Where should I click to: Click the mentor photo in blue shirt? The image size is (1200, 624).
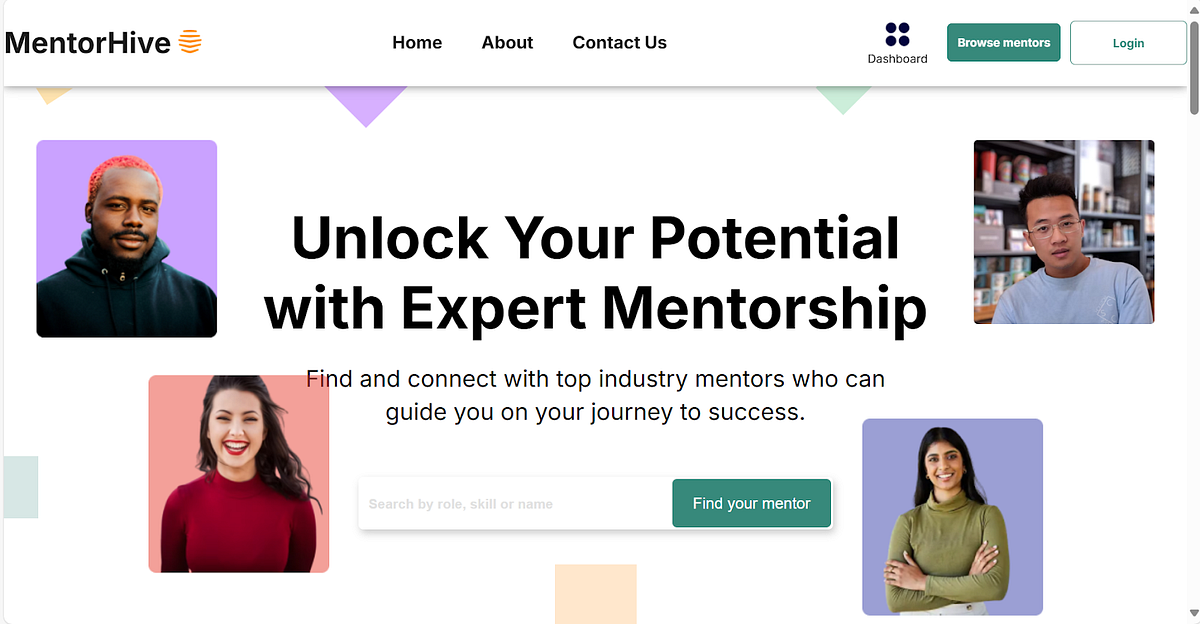(1063, 232)
